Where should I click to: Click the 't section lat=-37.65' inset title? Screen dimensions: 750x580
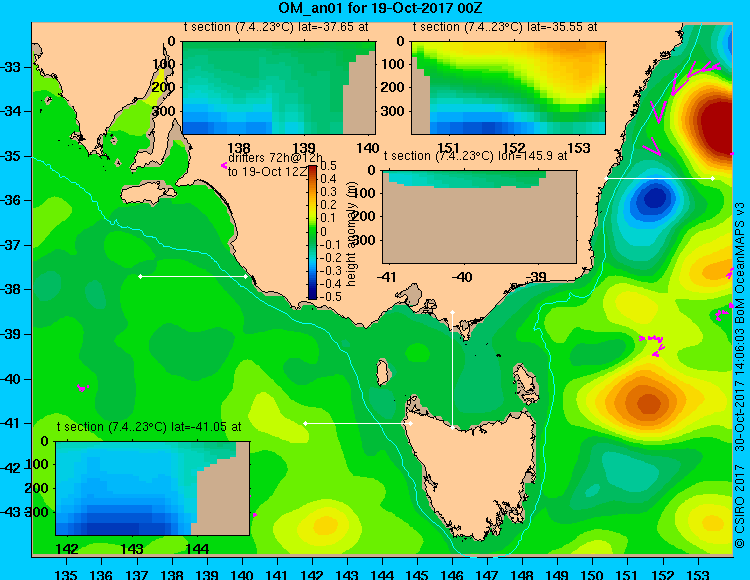coord(276,27)
